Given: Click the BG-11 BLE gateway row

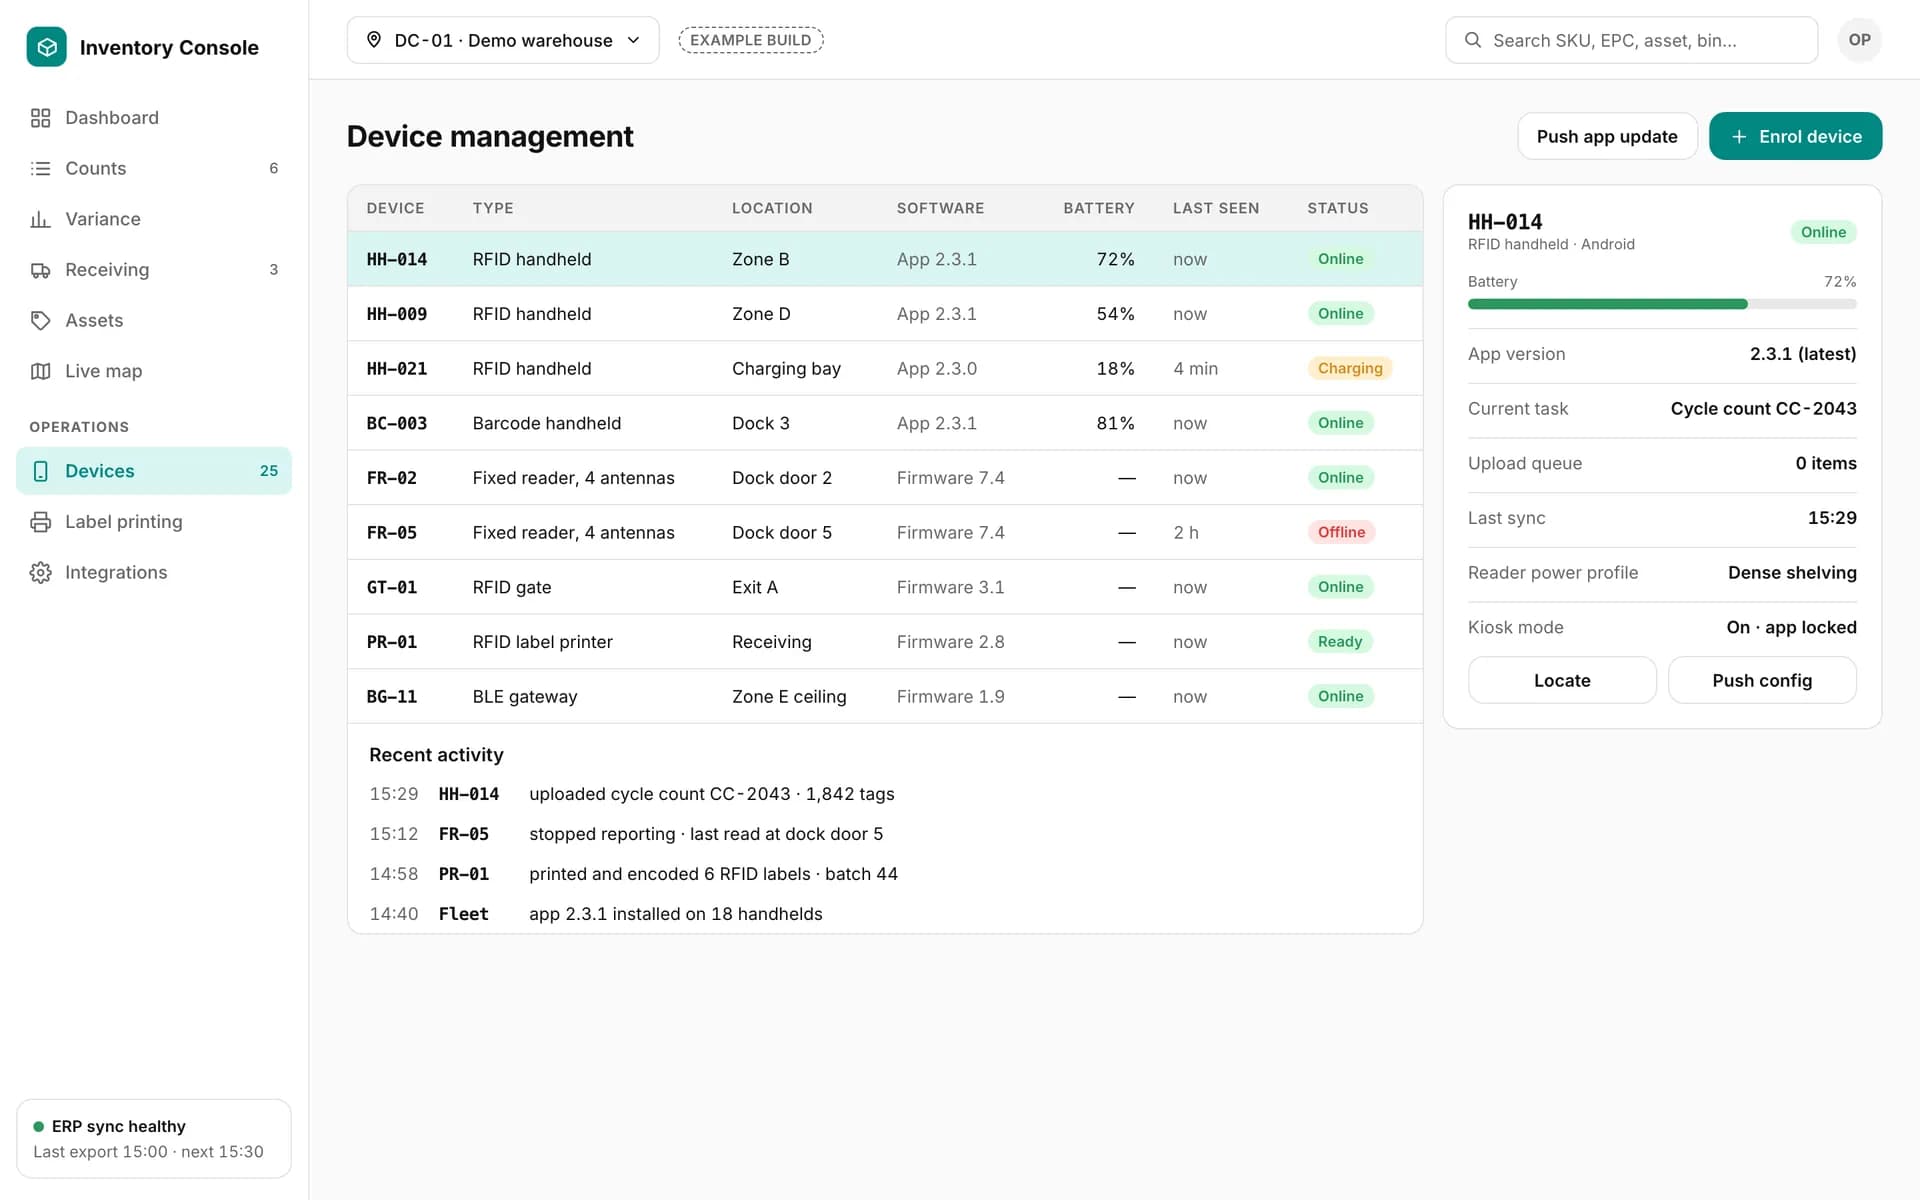Looking at the screenshot, I should coord(885,697).
